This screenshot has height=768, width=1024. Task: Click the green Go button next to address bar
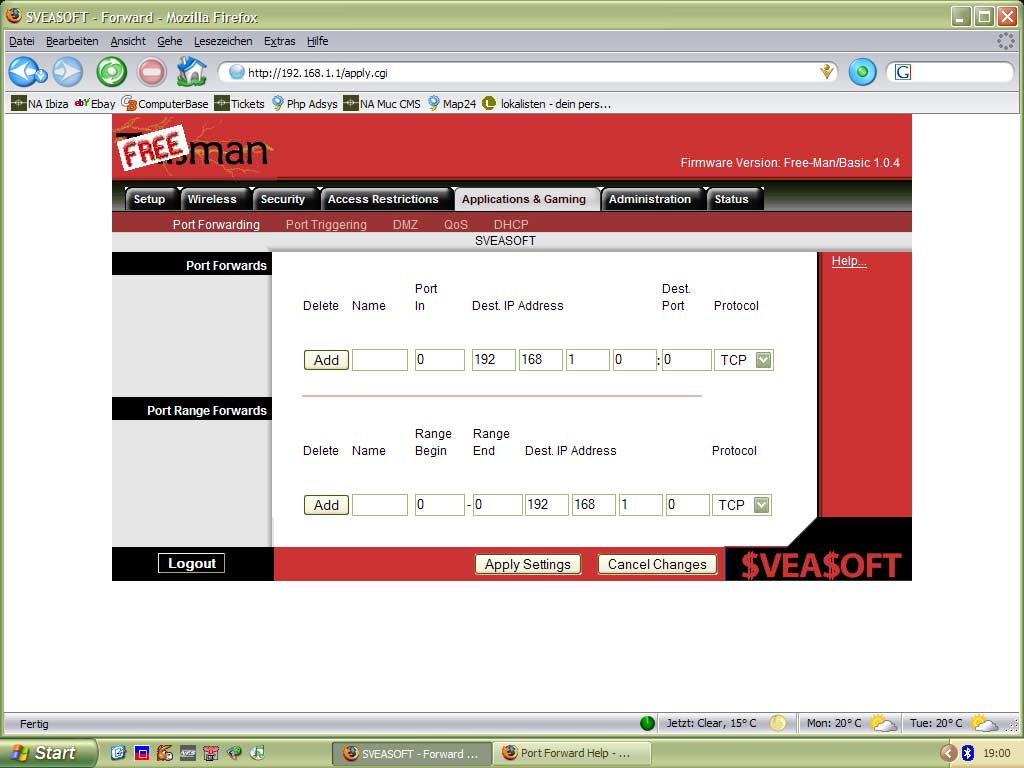pyautogui.click(x=862, y=72)
